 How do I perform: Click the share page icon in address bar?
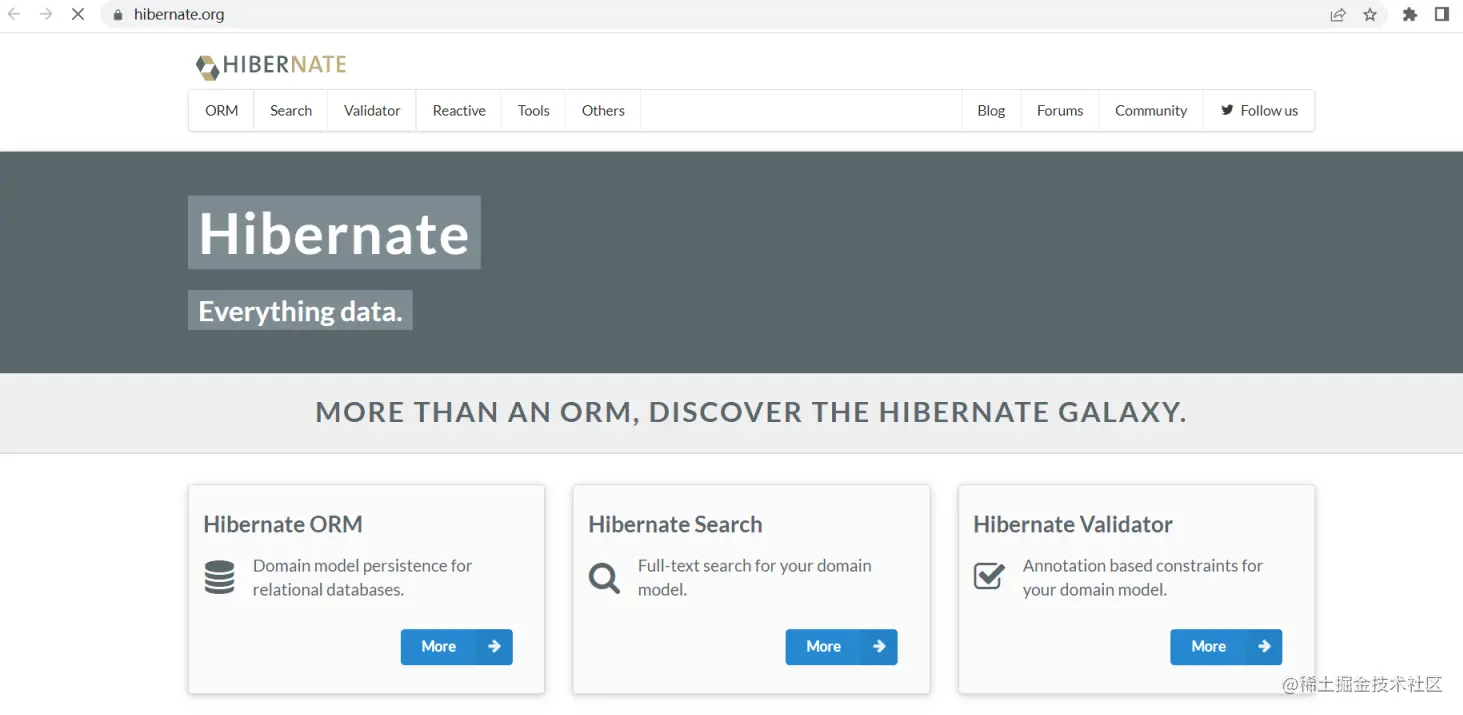coord(1338,15)
